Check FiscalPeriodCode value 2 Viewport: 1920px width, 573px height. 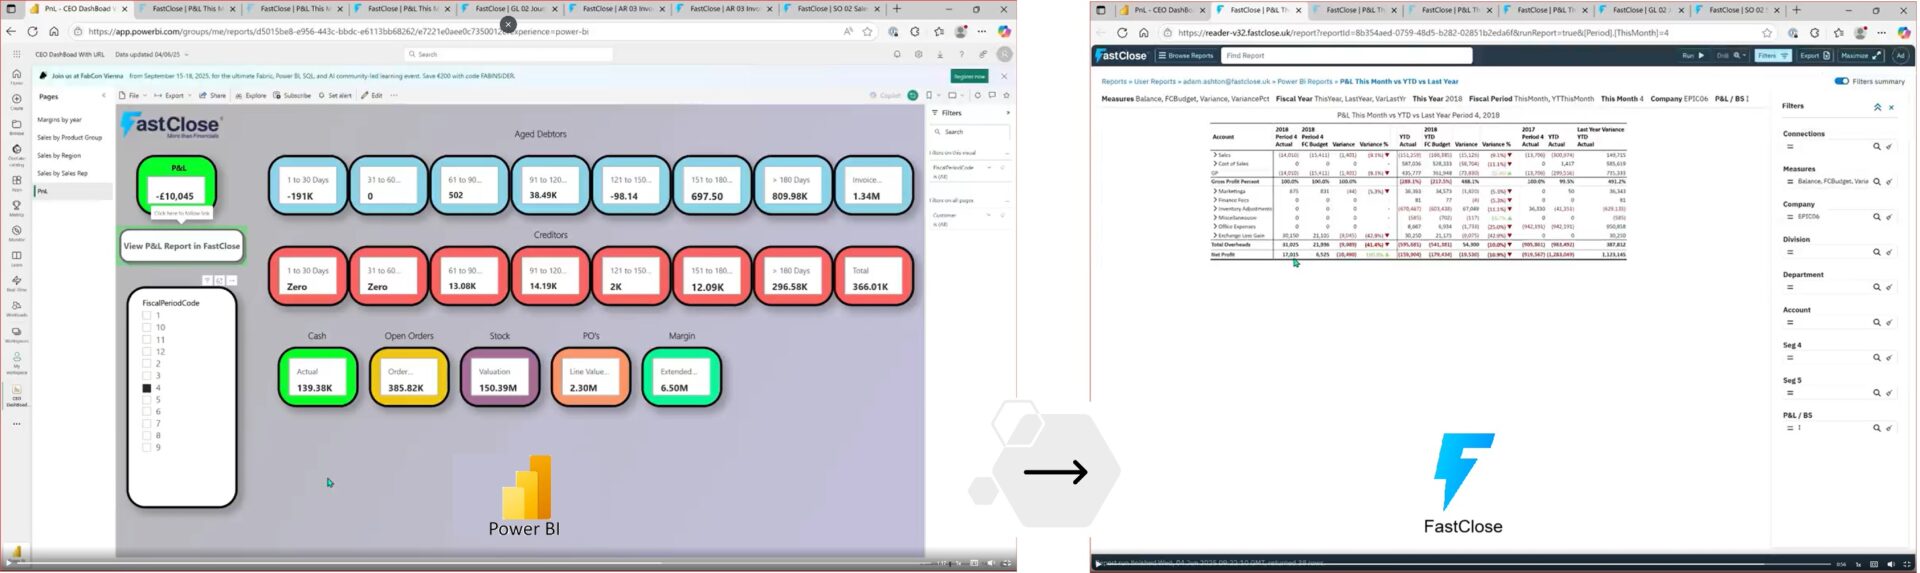coord(146,363)
